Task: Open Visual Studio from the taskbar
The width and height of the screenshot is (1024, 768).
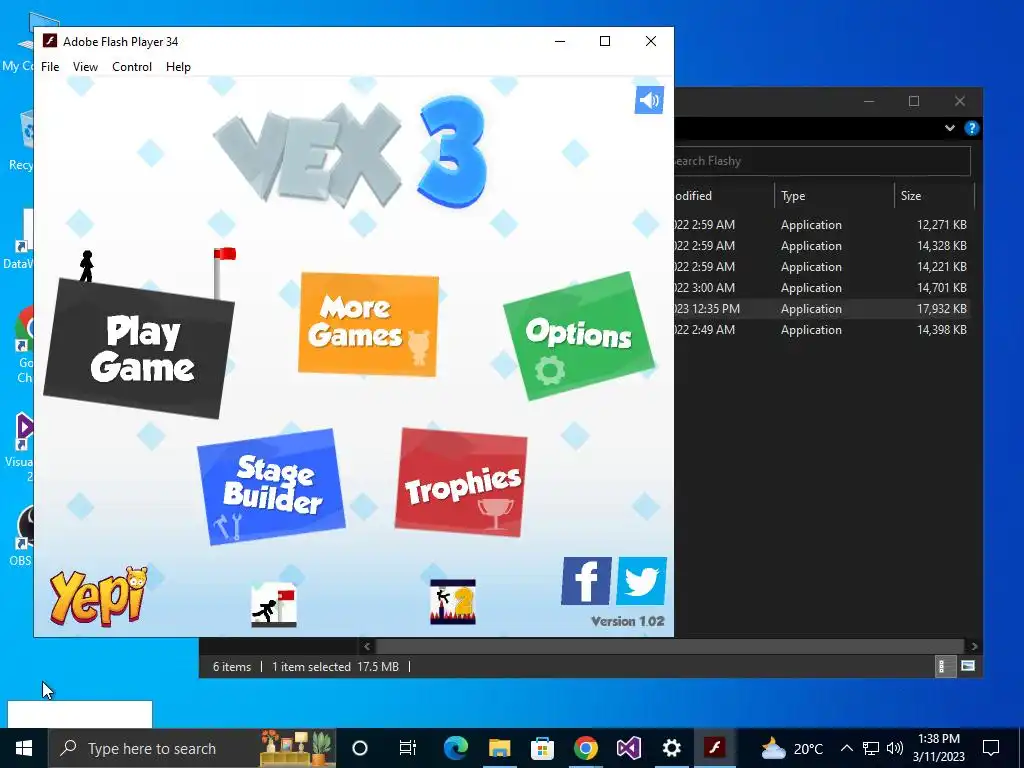Action: (629, 748)
